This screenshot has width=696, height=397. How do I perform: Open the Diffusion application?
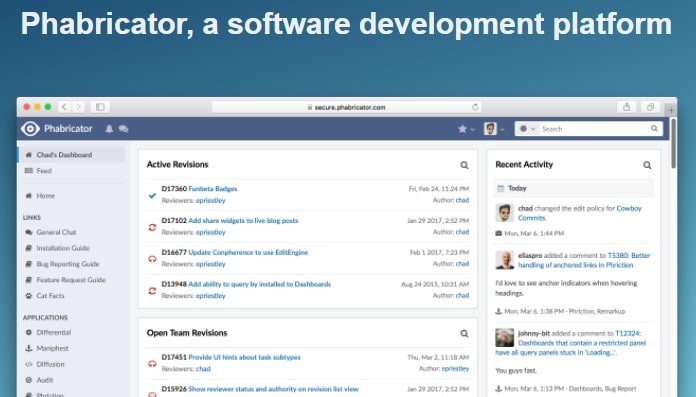tap(50, 364)
